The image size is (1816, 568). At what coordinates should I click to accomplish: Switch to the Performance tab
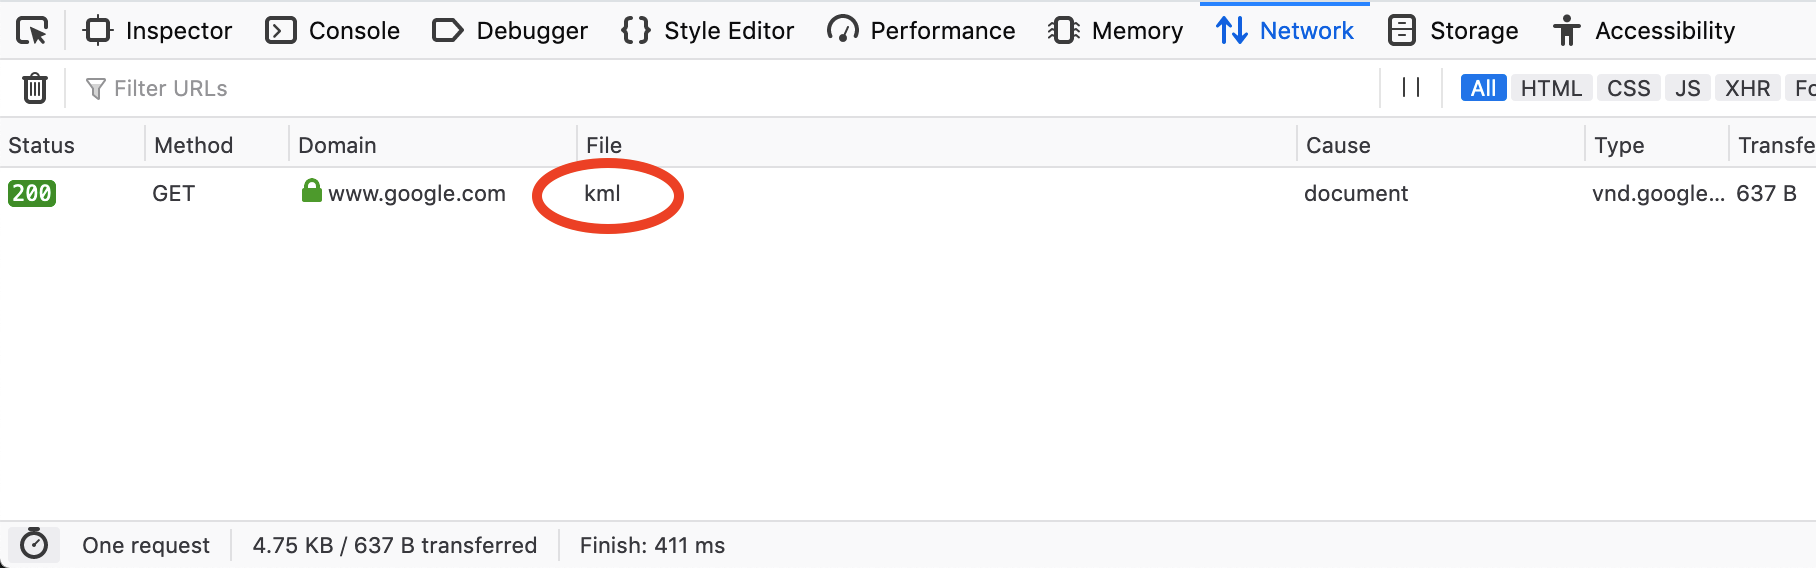click(x=921, y=31)
